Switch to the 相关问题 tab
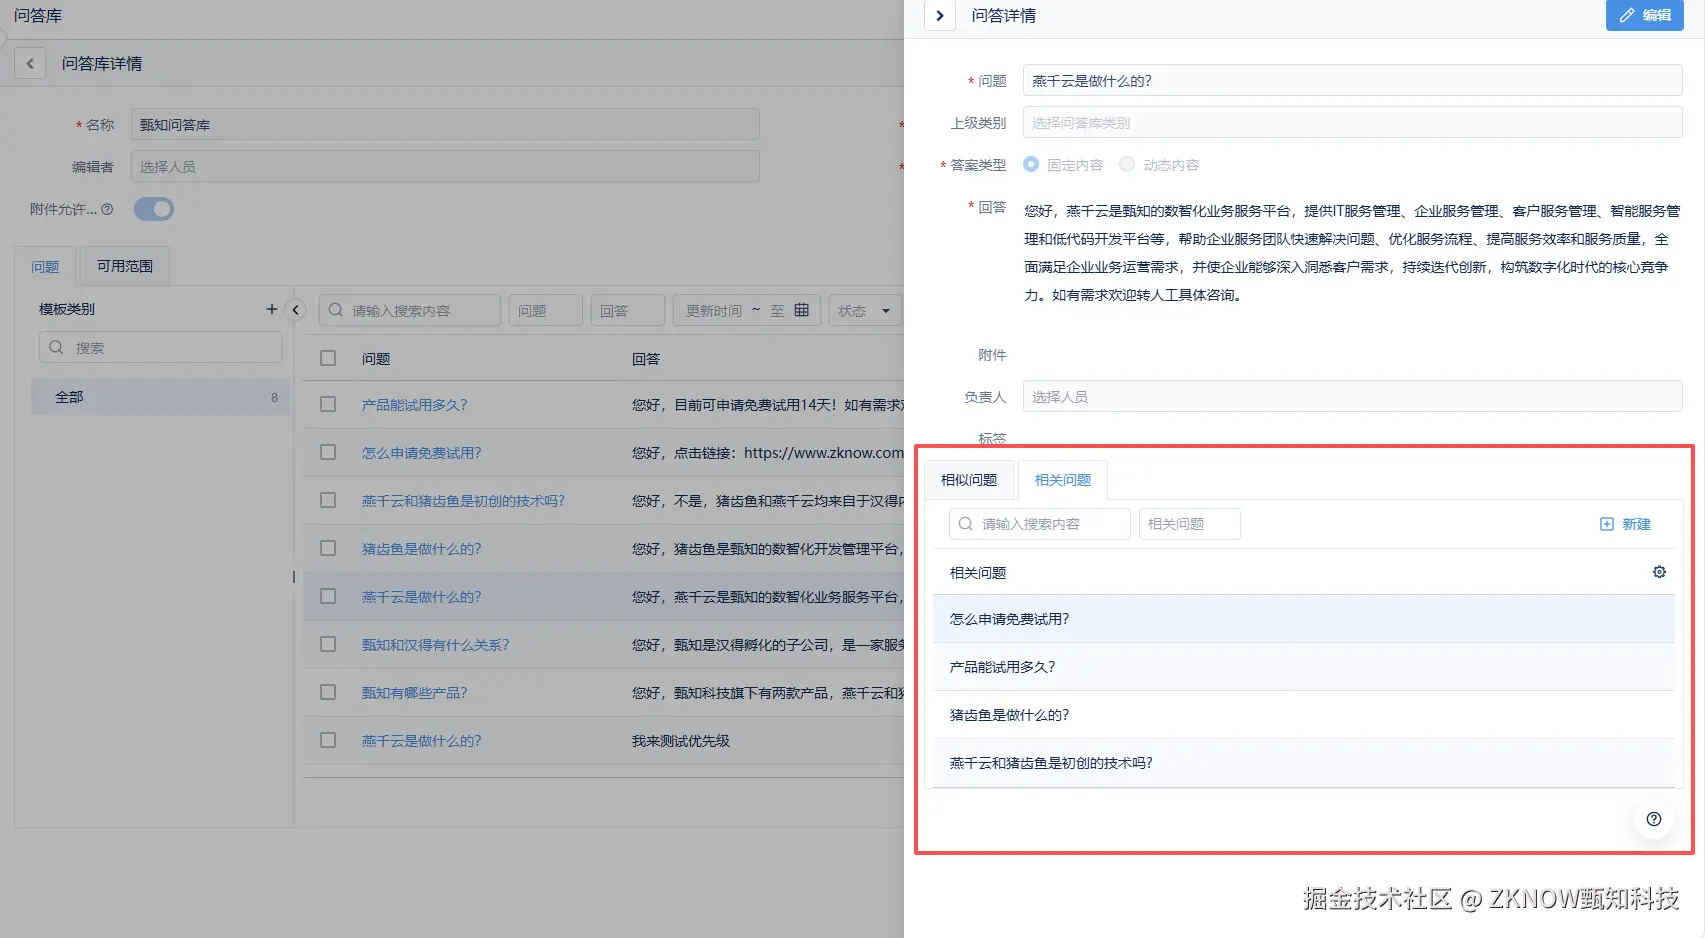Screen dimensions: 1705x938 coord(1063,480)
